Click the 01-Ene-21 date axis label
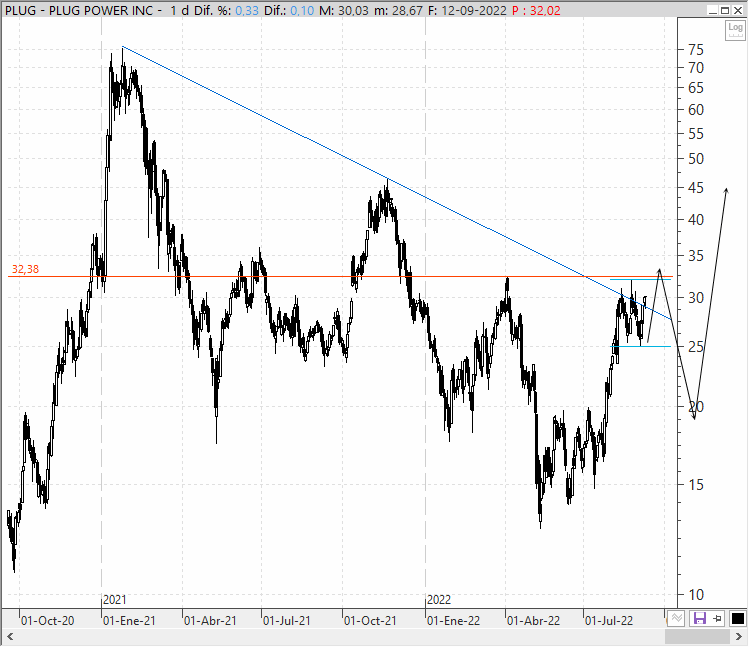This screenshot has width=749, height=647. point(129,621)
